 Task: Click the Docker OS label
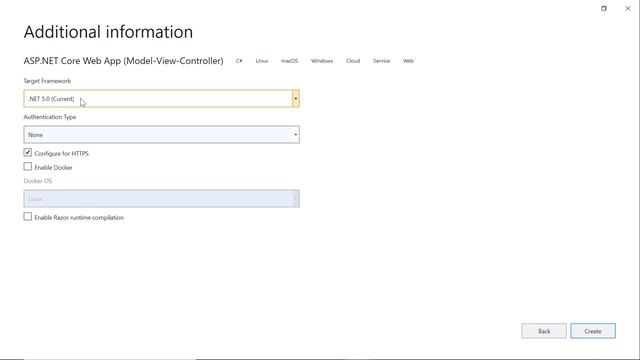(x=38, y=181)
